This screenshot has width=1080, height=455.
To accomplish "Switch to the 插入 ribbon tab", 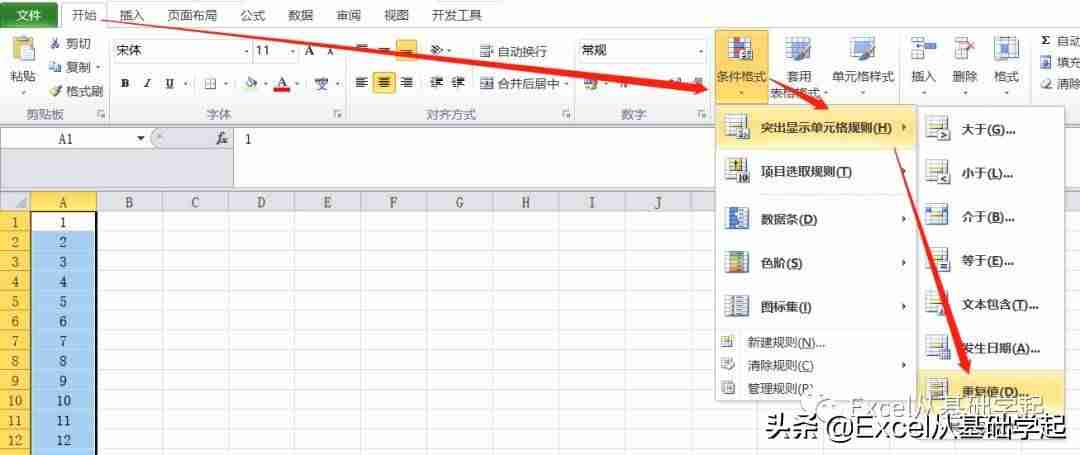I will coord(132,15).
